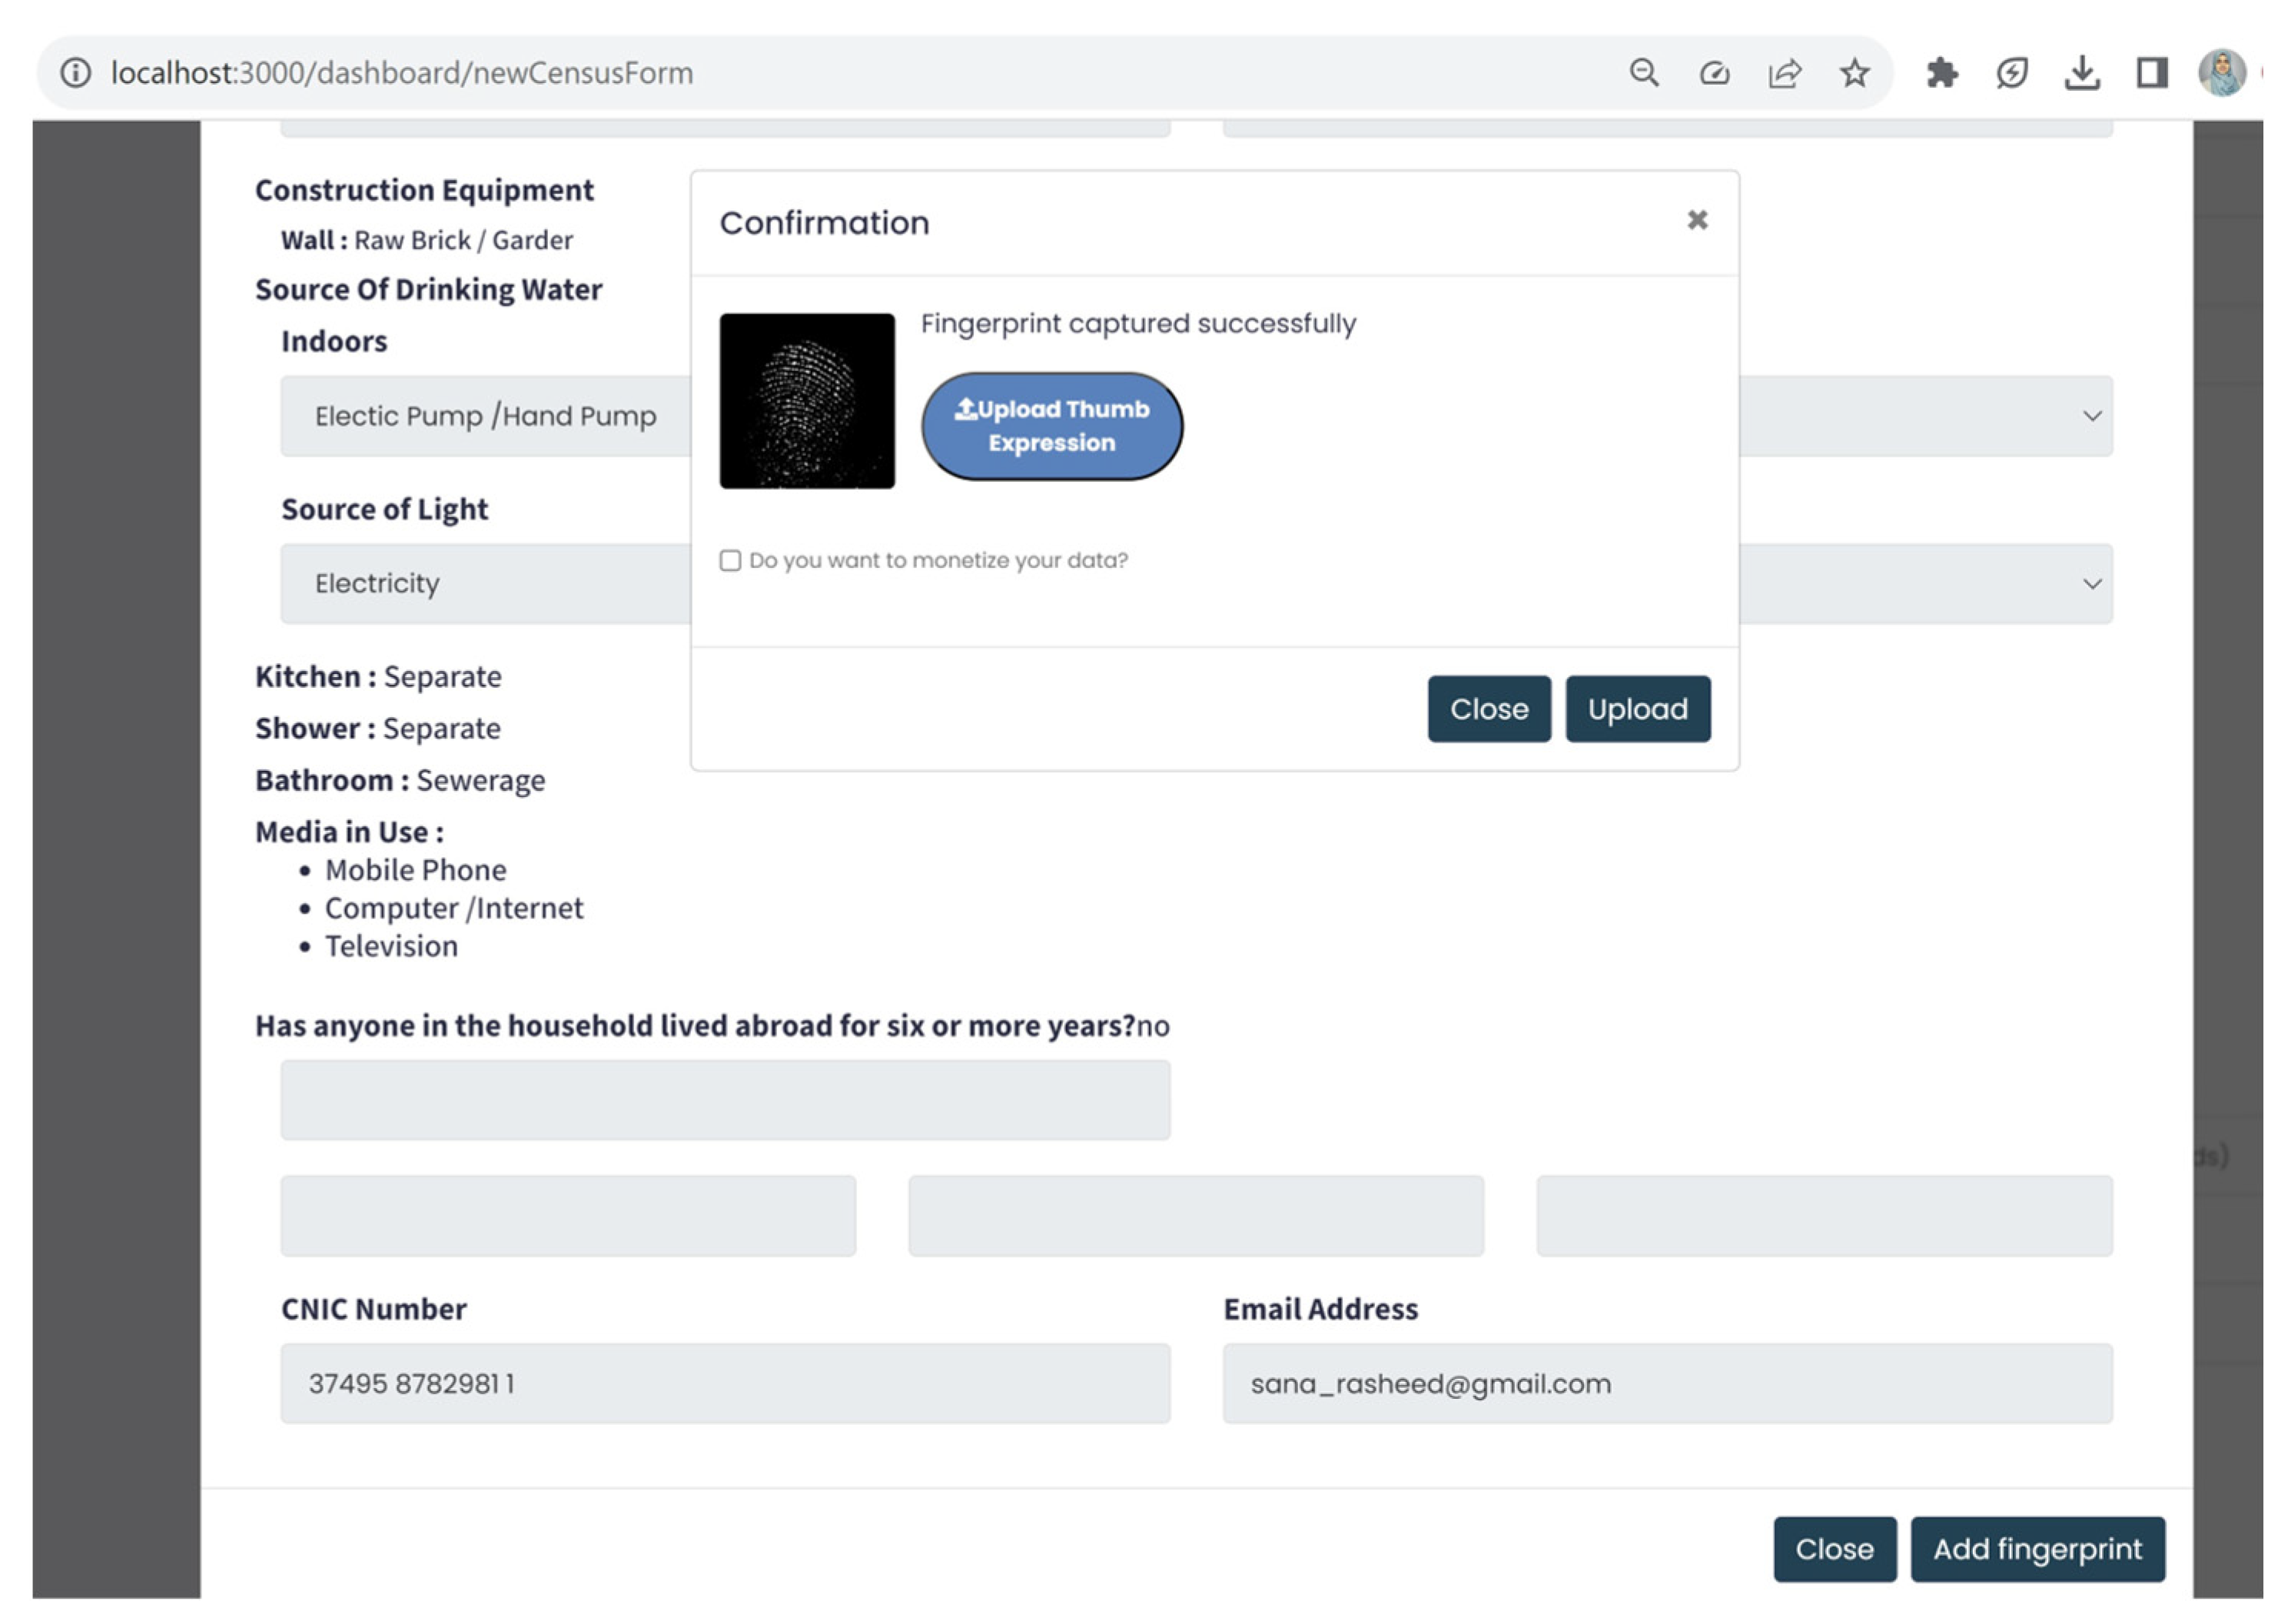The width and height of the screenshot is (2278, 1624).
Task: Open browser downloads icon
Action: click(2081, 73)
